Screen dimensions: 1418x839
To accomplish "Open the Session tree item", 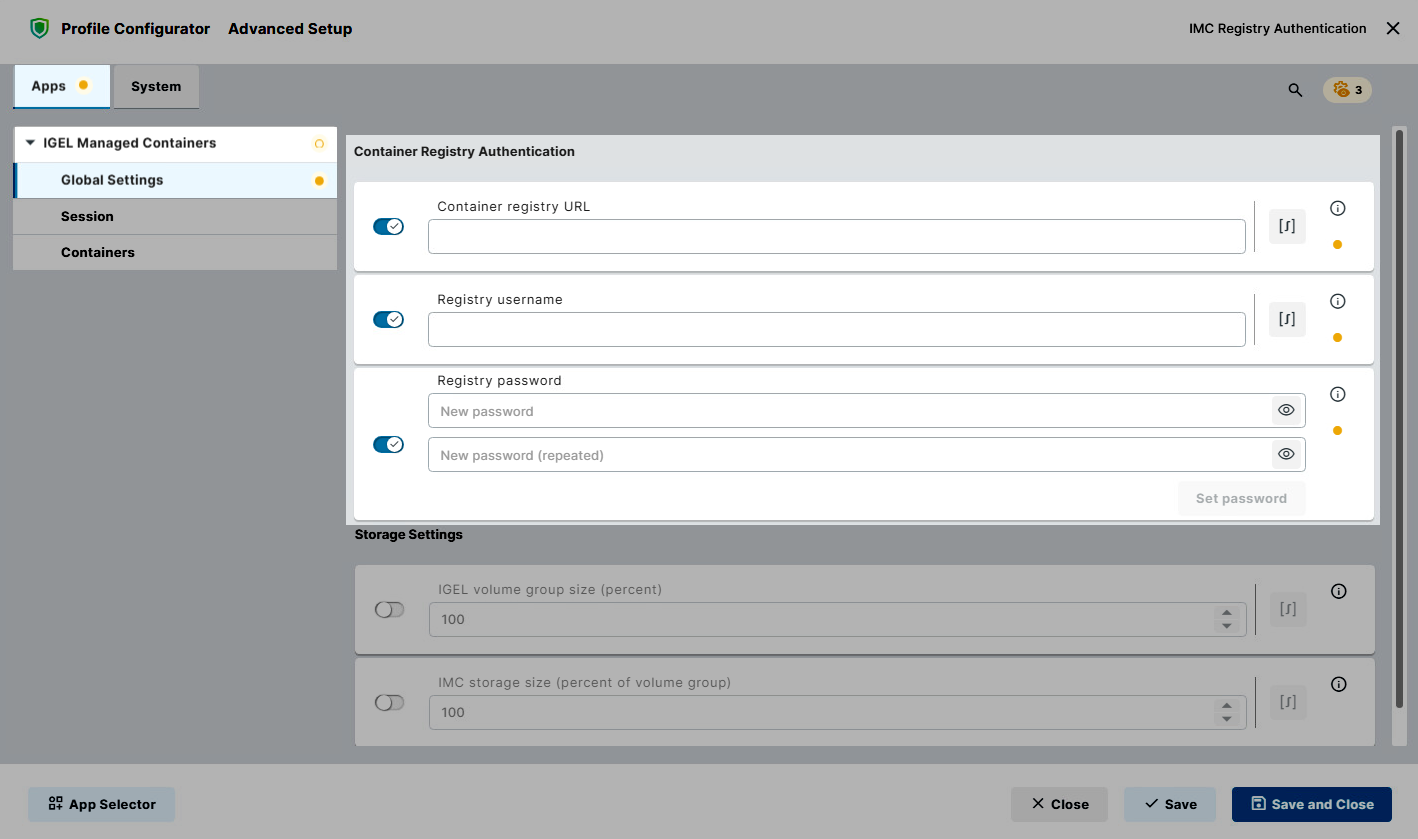I will (175, 216).
